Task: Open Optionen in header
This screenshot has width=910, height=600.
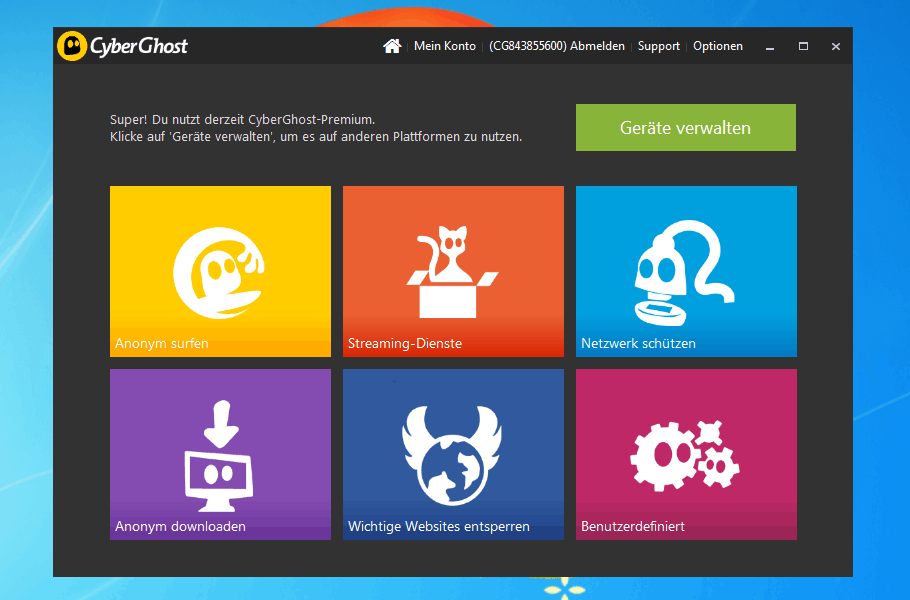Action: [x=718, y=46]
